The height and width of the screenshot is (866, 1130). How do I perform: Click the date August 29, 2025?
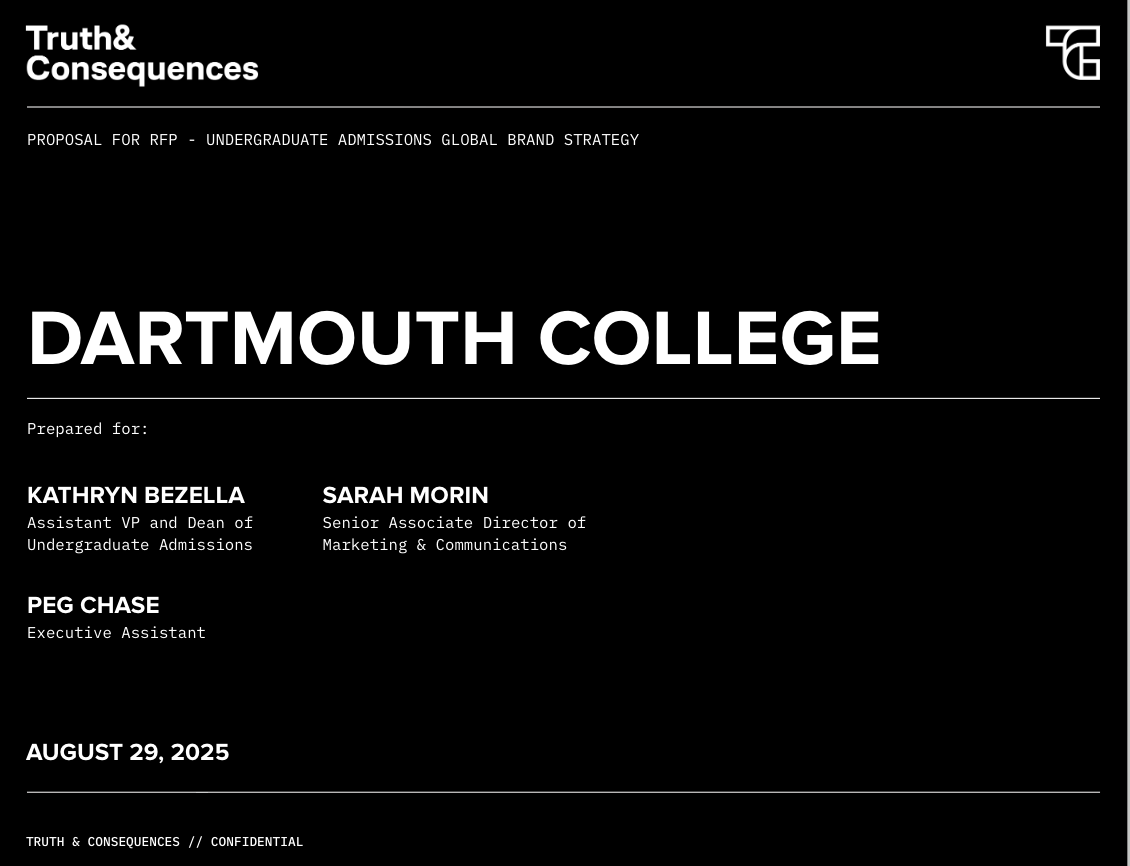point(128,752)
